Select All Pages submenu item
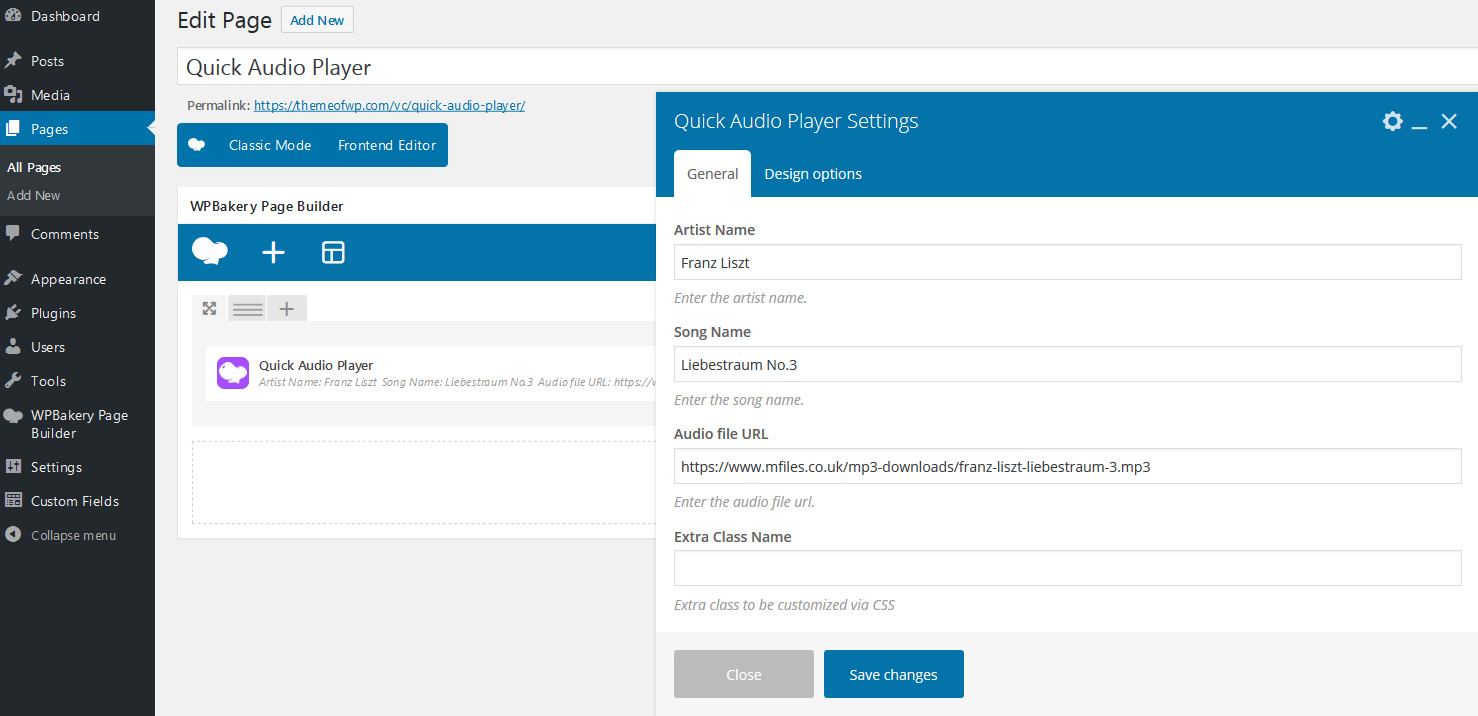The height and width of the screenshot is (716, 1478). [34, 167]
